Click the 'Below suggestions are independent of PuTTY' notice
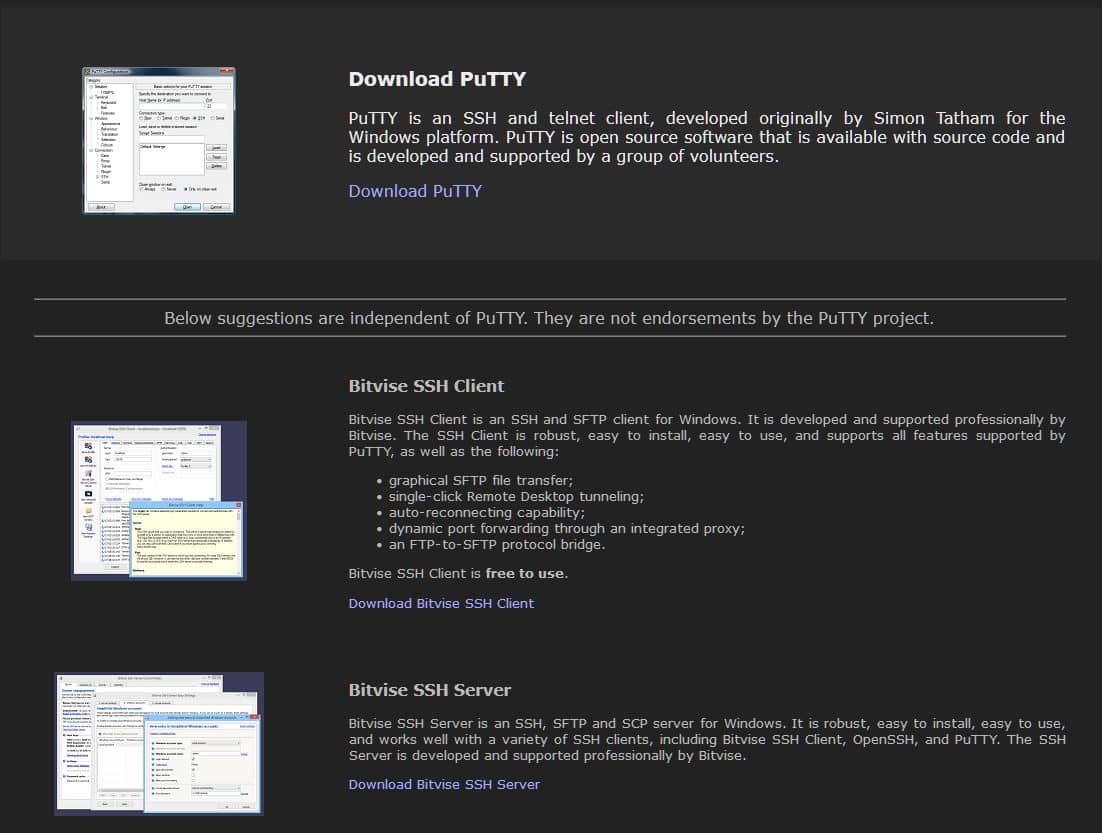Image resolution: width=1102 pixels, height=833 pixels. point(549,318)
